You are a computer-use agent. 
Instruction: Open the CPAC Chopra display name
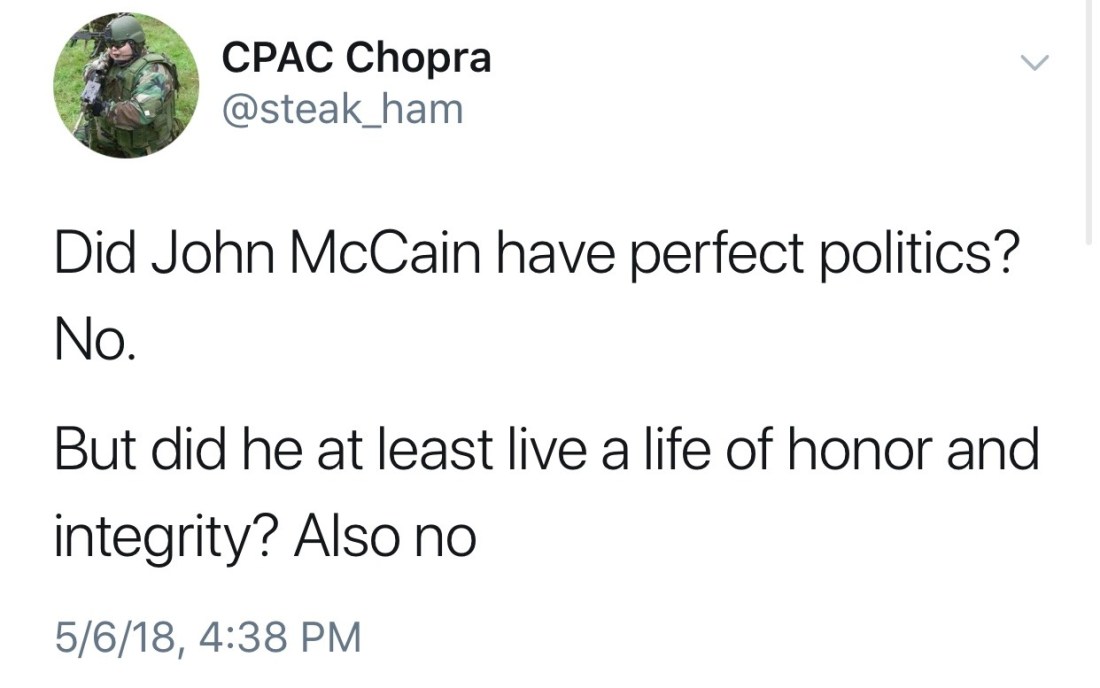click(x=356, y=59)
